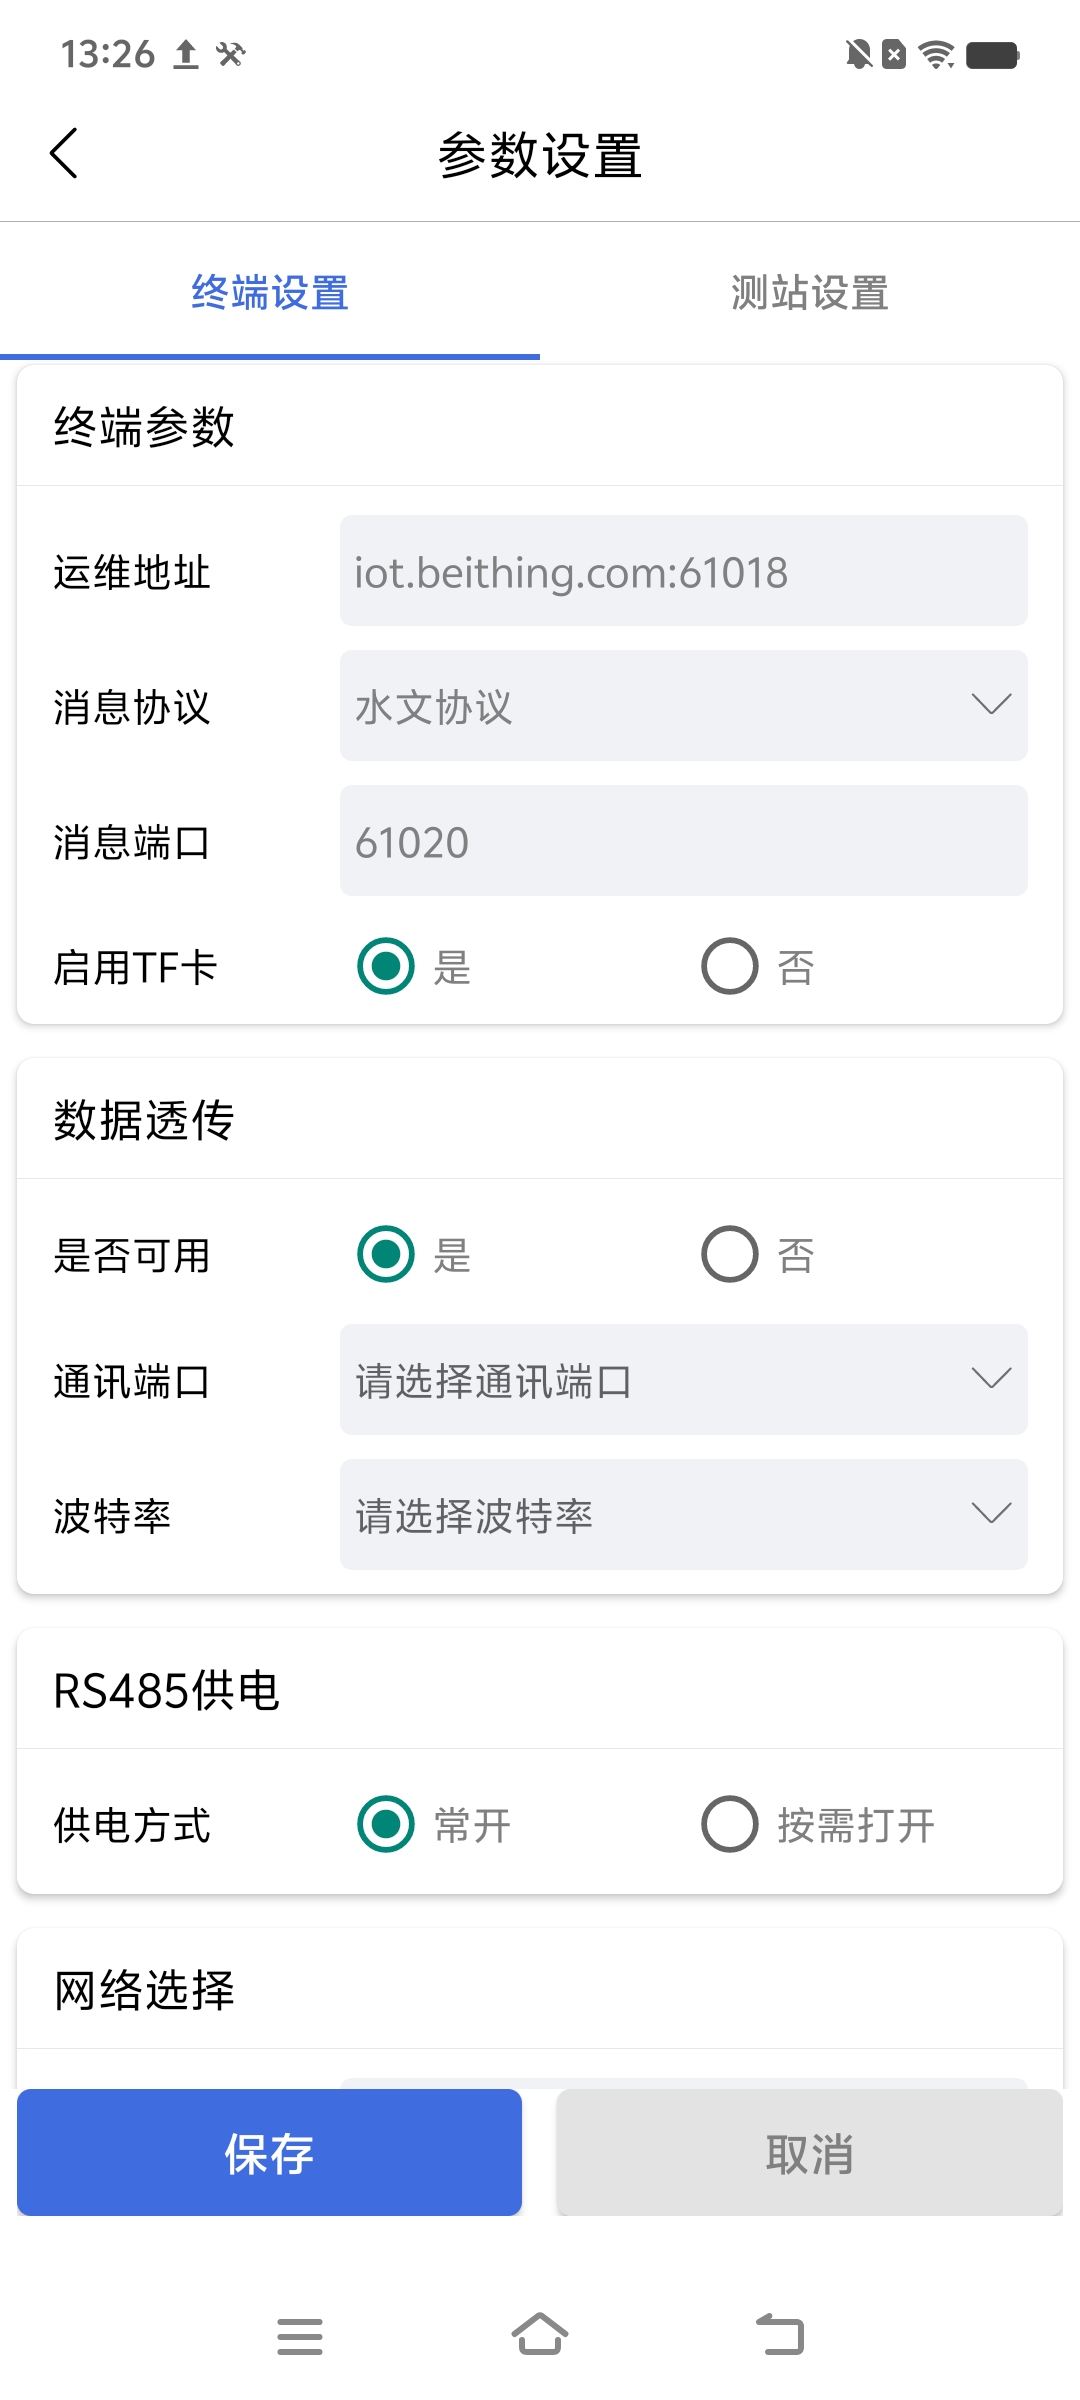The height and width of the screenshot is (2400, 1080).
Task: Select 否 for 是否可用
Action: tap(730, 1254)
